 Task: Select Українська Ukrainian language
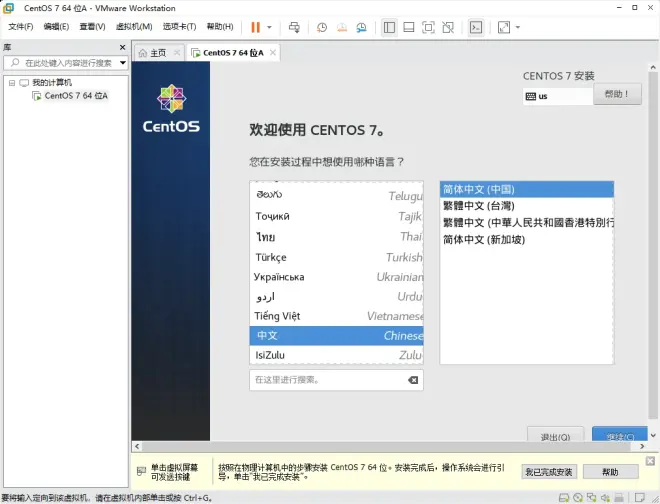[336, 277]
